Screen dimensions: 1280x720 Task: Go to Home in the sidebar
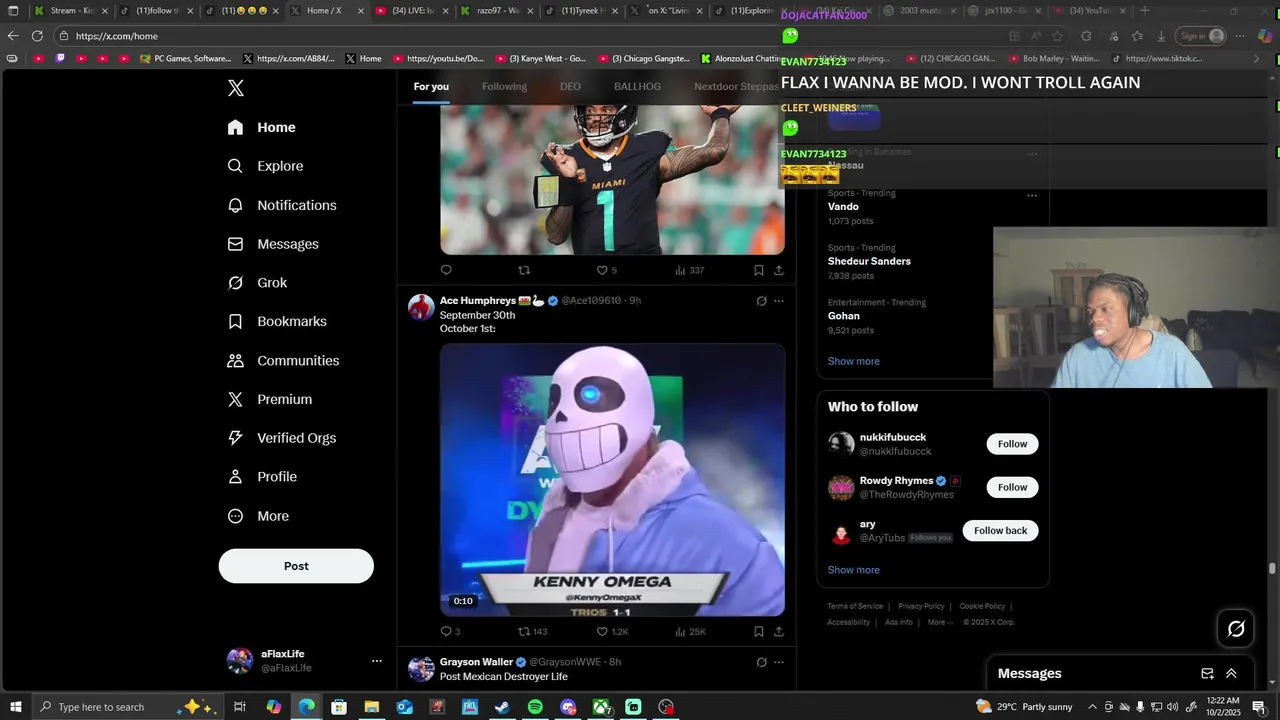tap(261, 127)
